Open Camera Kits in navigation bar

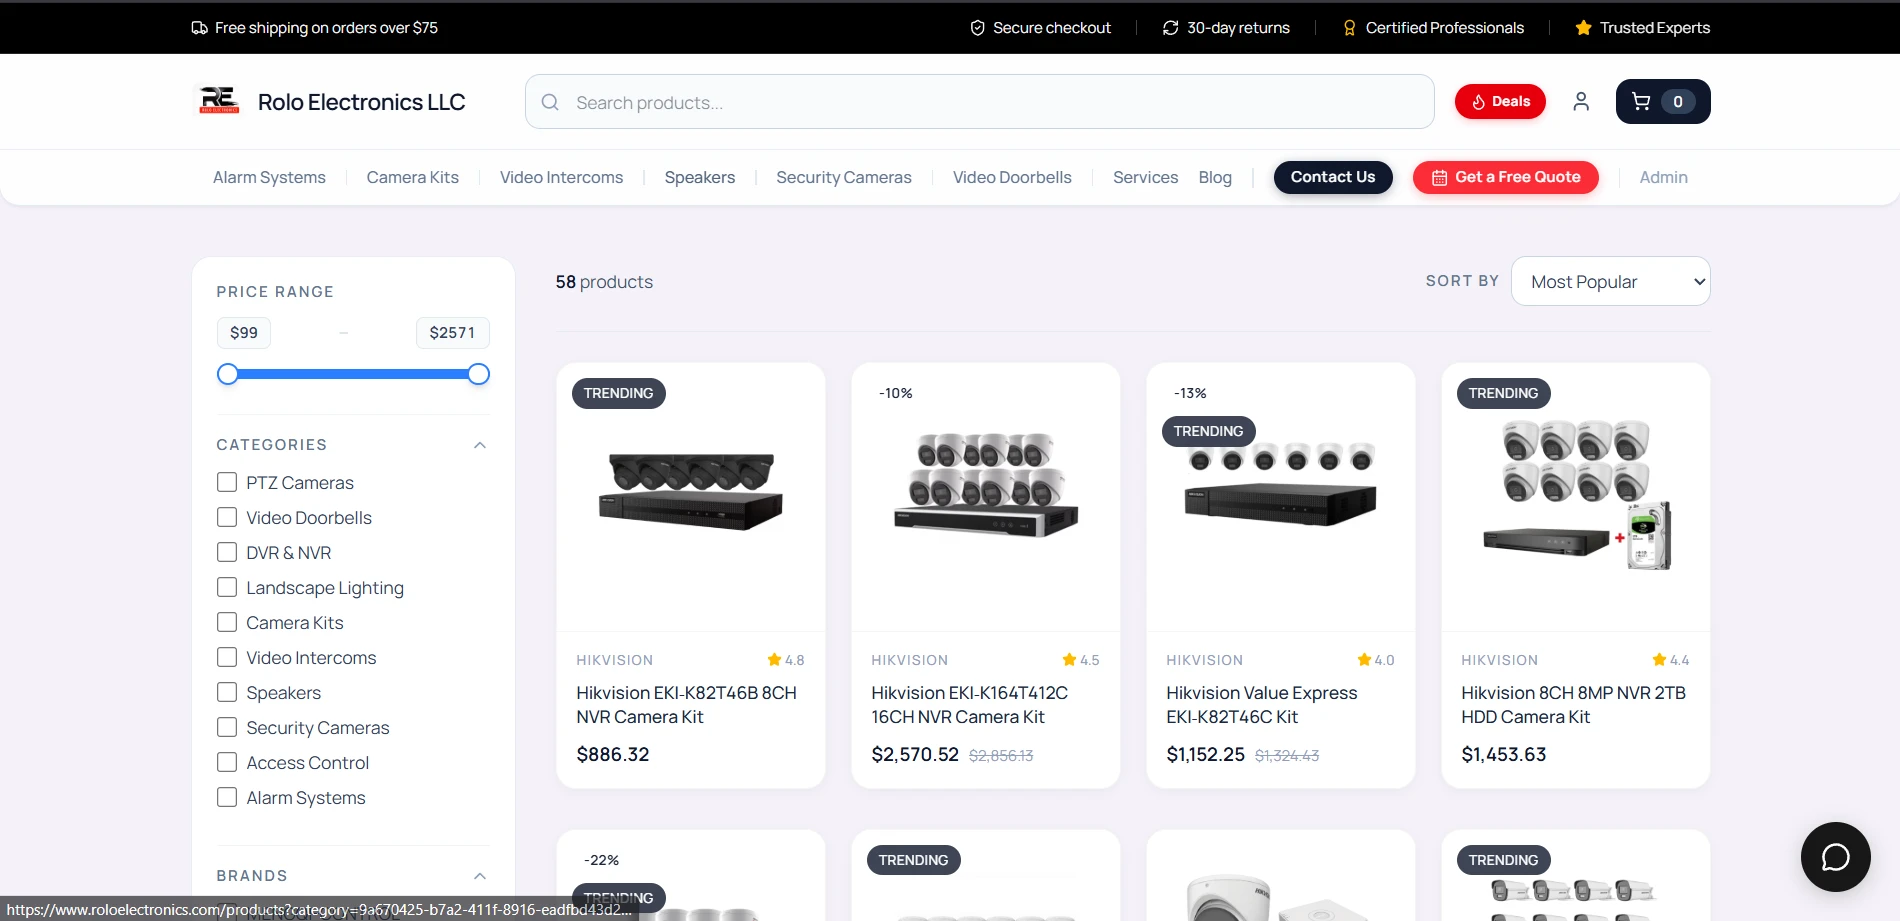click(412, 177)
